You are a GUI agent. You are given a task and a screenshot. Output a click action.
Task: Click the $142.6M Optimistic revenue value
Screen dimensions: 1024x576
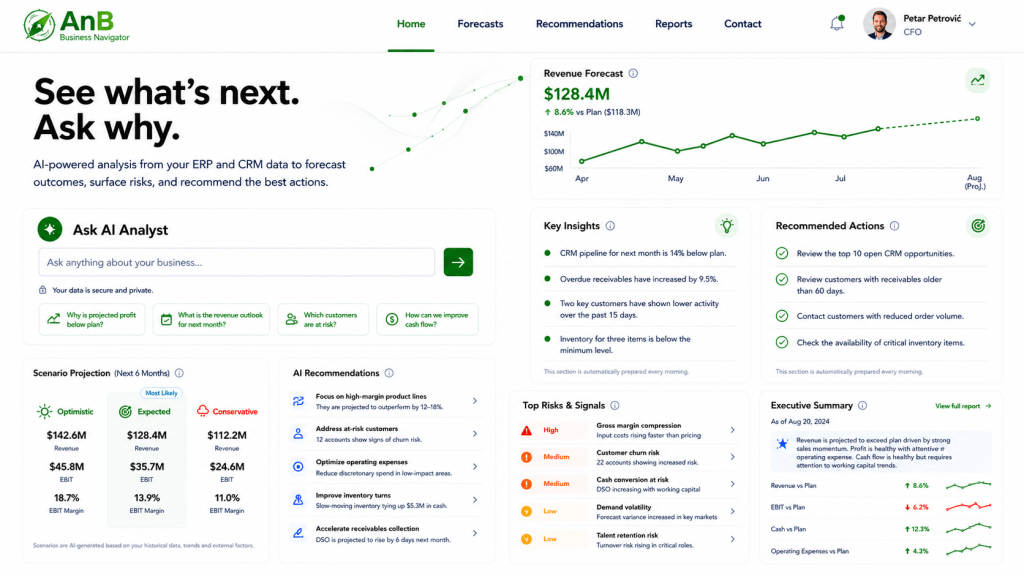pos(67,436)
